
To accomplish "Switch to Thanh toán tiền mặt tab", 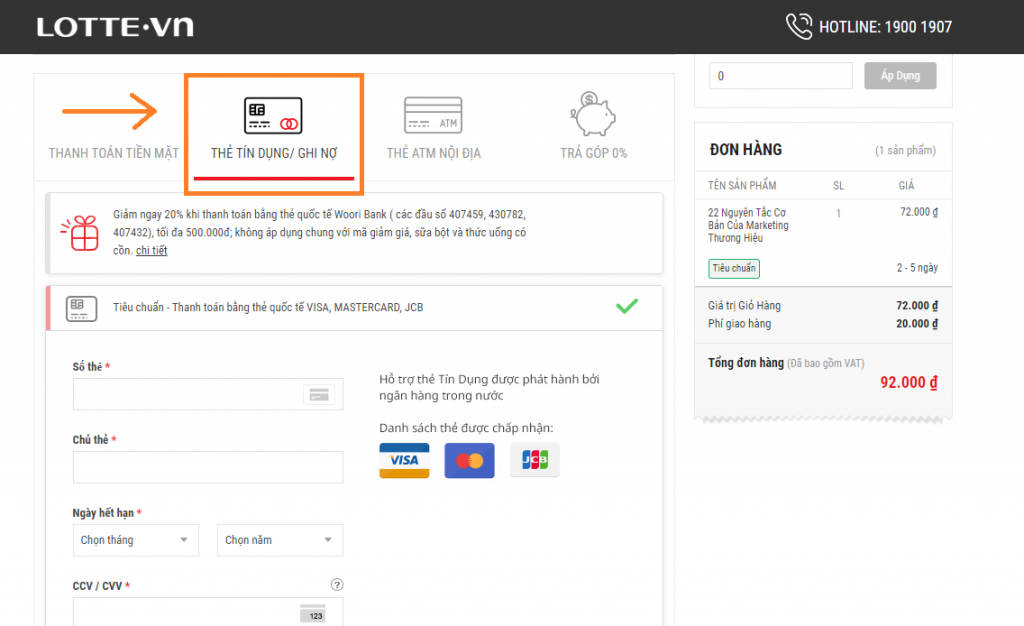I will (113, 153).
